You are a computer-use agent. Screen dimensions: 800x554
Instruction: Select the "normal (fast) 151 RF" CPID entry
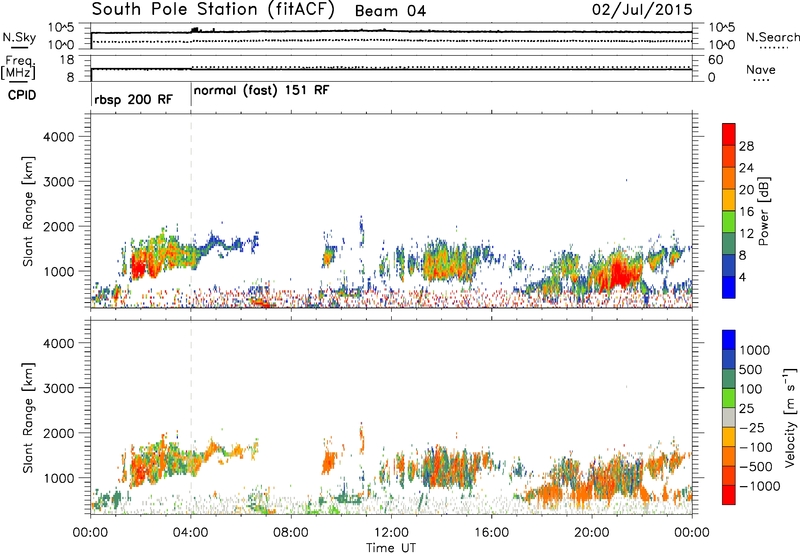(261, 91)
